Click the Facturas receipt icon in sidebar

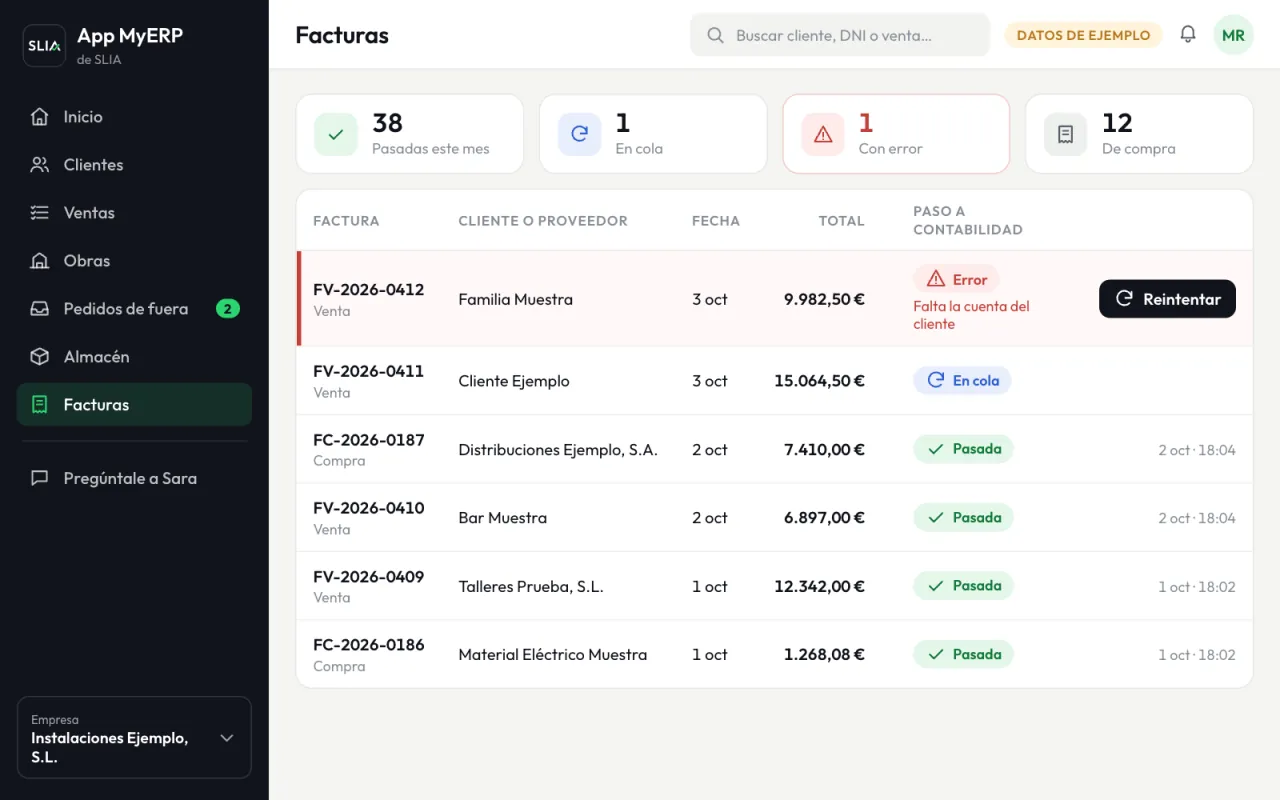(40, 405)
